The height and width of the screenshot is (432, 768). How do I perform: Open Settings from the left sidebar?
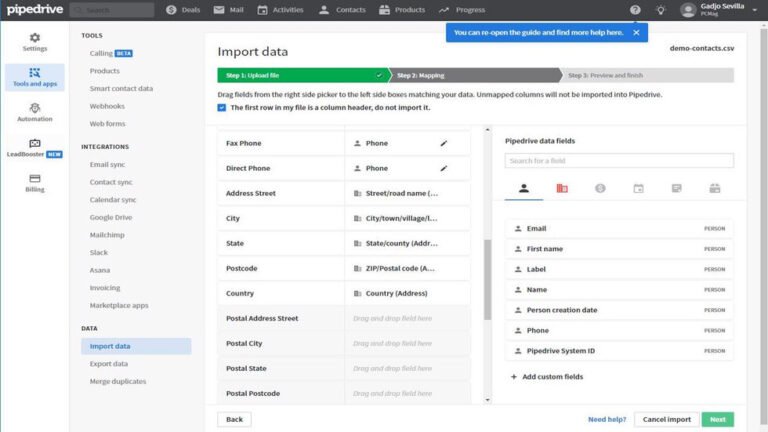(x=35, y=42)
